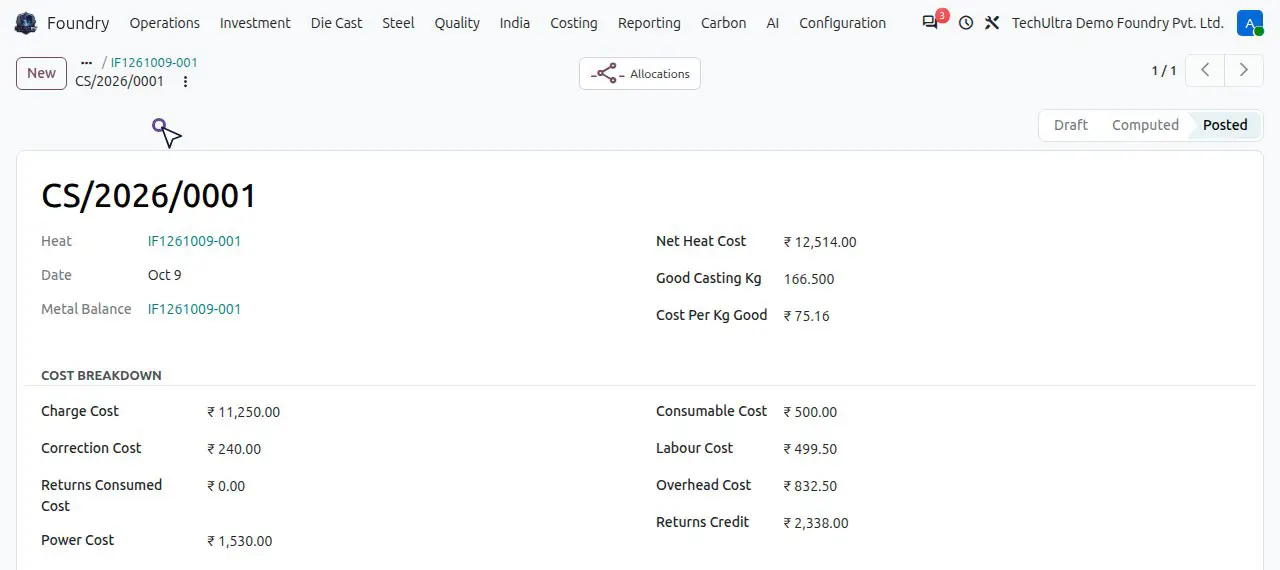Click the breadcrumb ellipsis icon
Image resolution: width=1280 pixels, height=570 pixels.
pyautogui.click(x=86, y=62)
